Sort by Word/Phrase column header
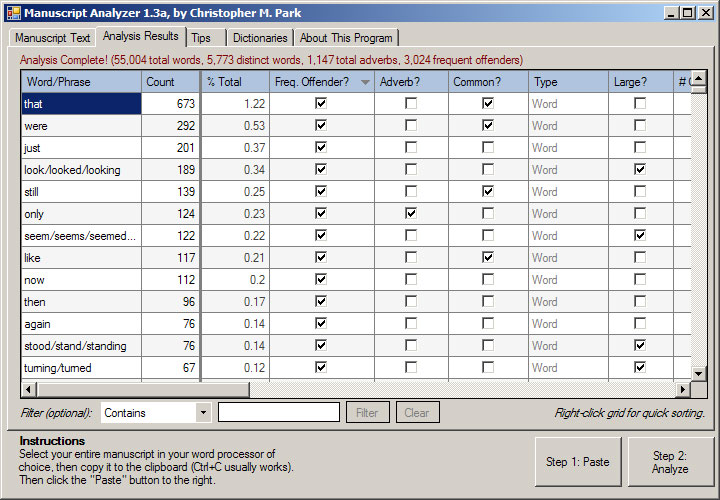Screen dimensions: 720x500 (81, 82)
